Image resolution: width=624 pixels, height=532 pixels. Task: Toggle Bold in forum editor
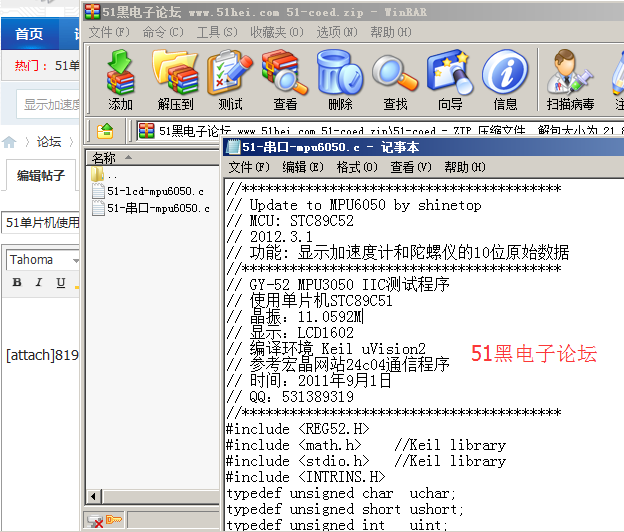point(17,282)
